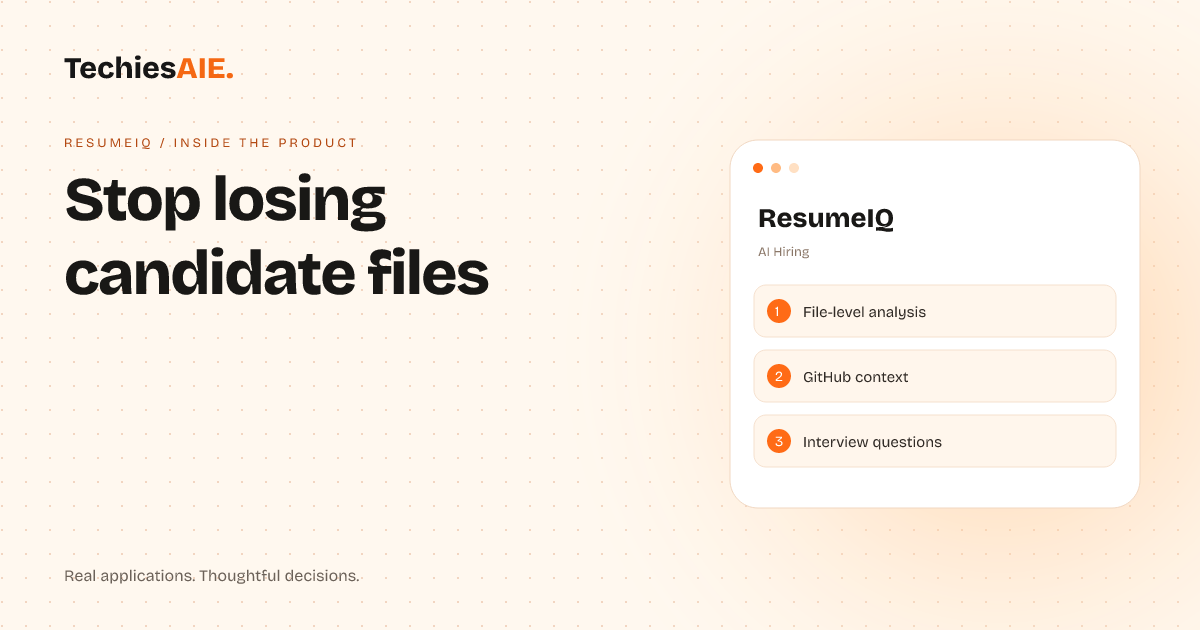Click the 'RESUMEIQ / INSIDE THE PRODUCT' label
Screen dimensions: 1200x630
click(211, 143)
